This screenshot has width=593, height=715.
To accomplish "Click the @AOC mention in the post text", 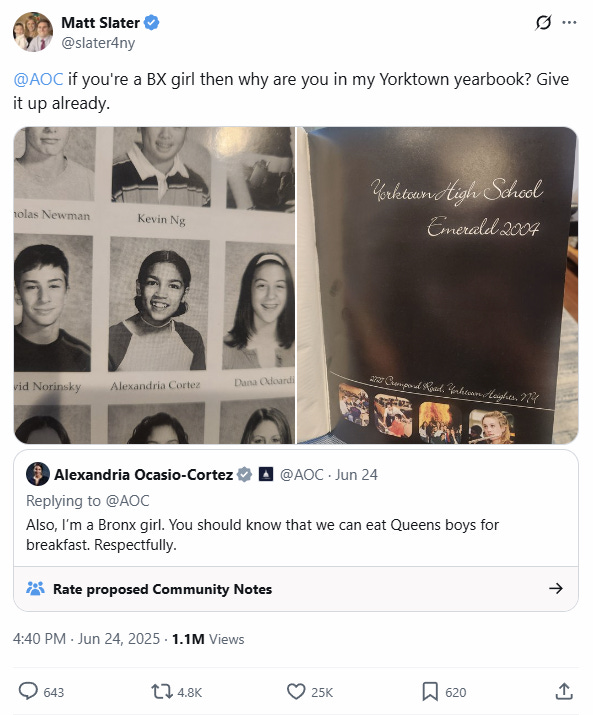I will [x=38, y=79].
